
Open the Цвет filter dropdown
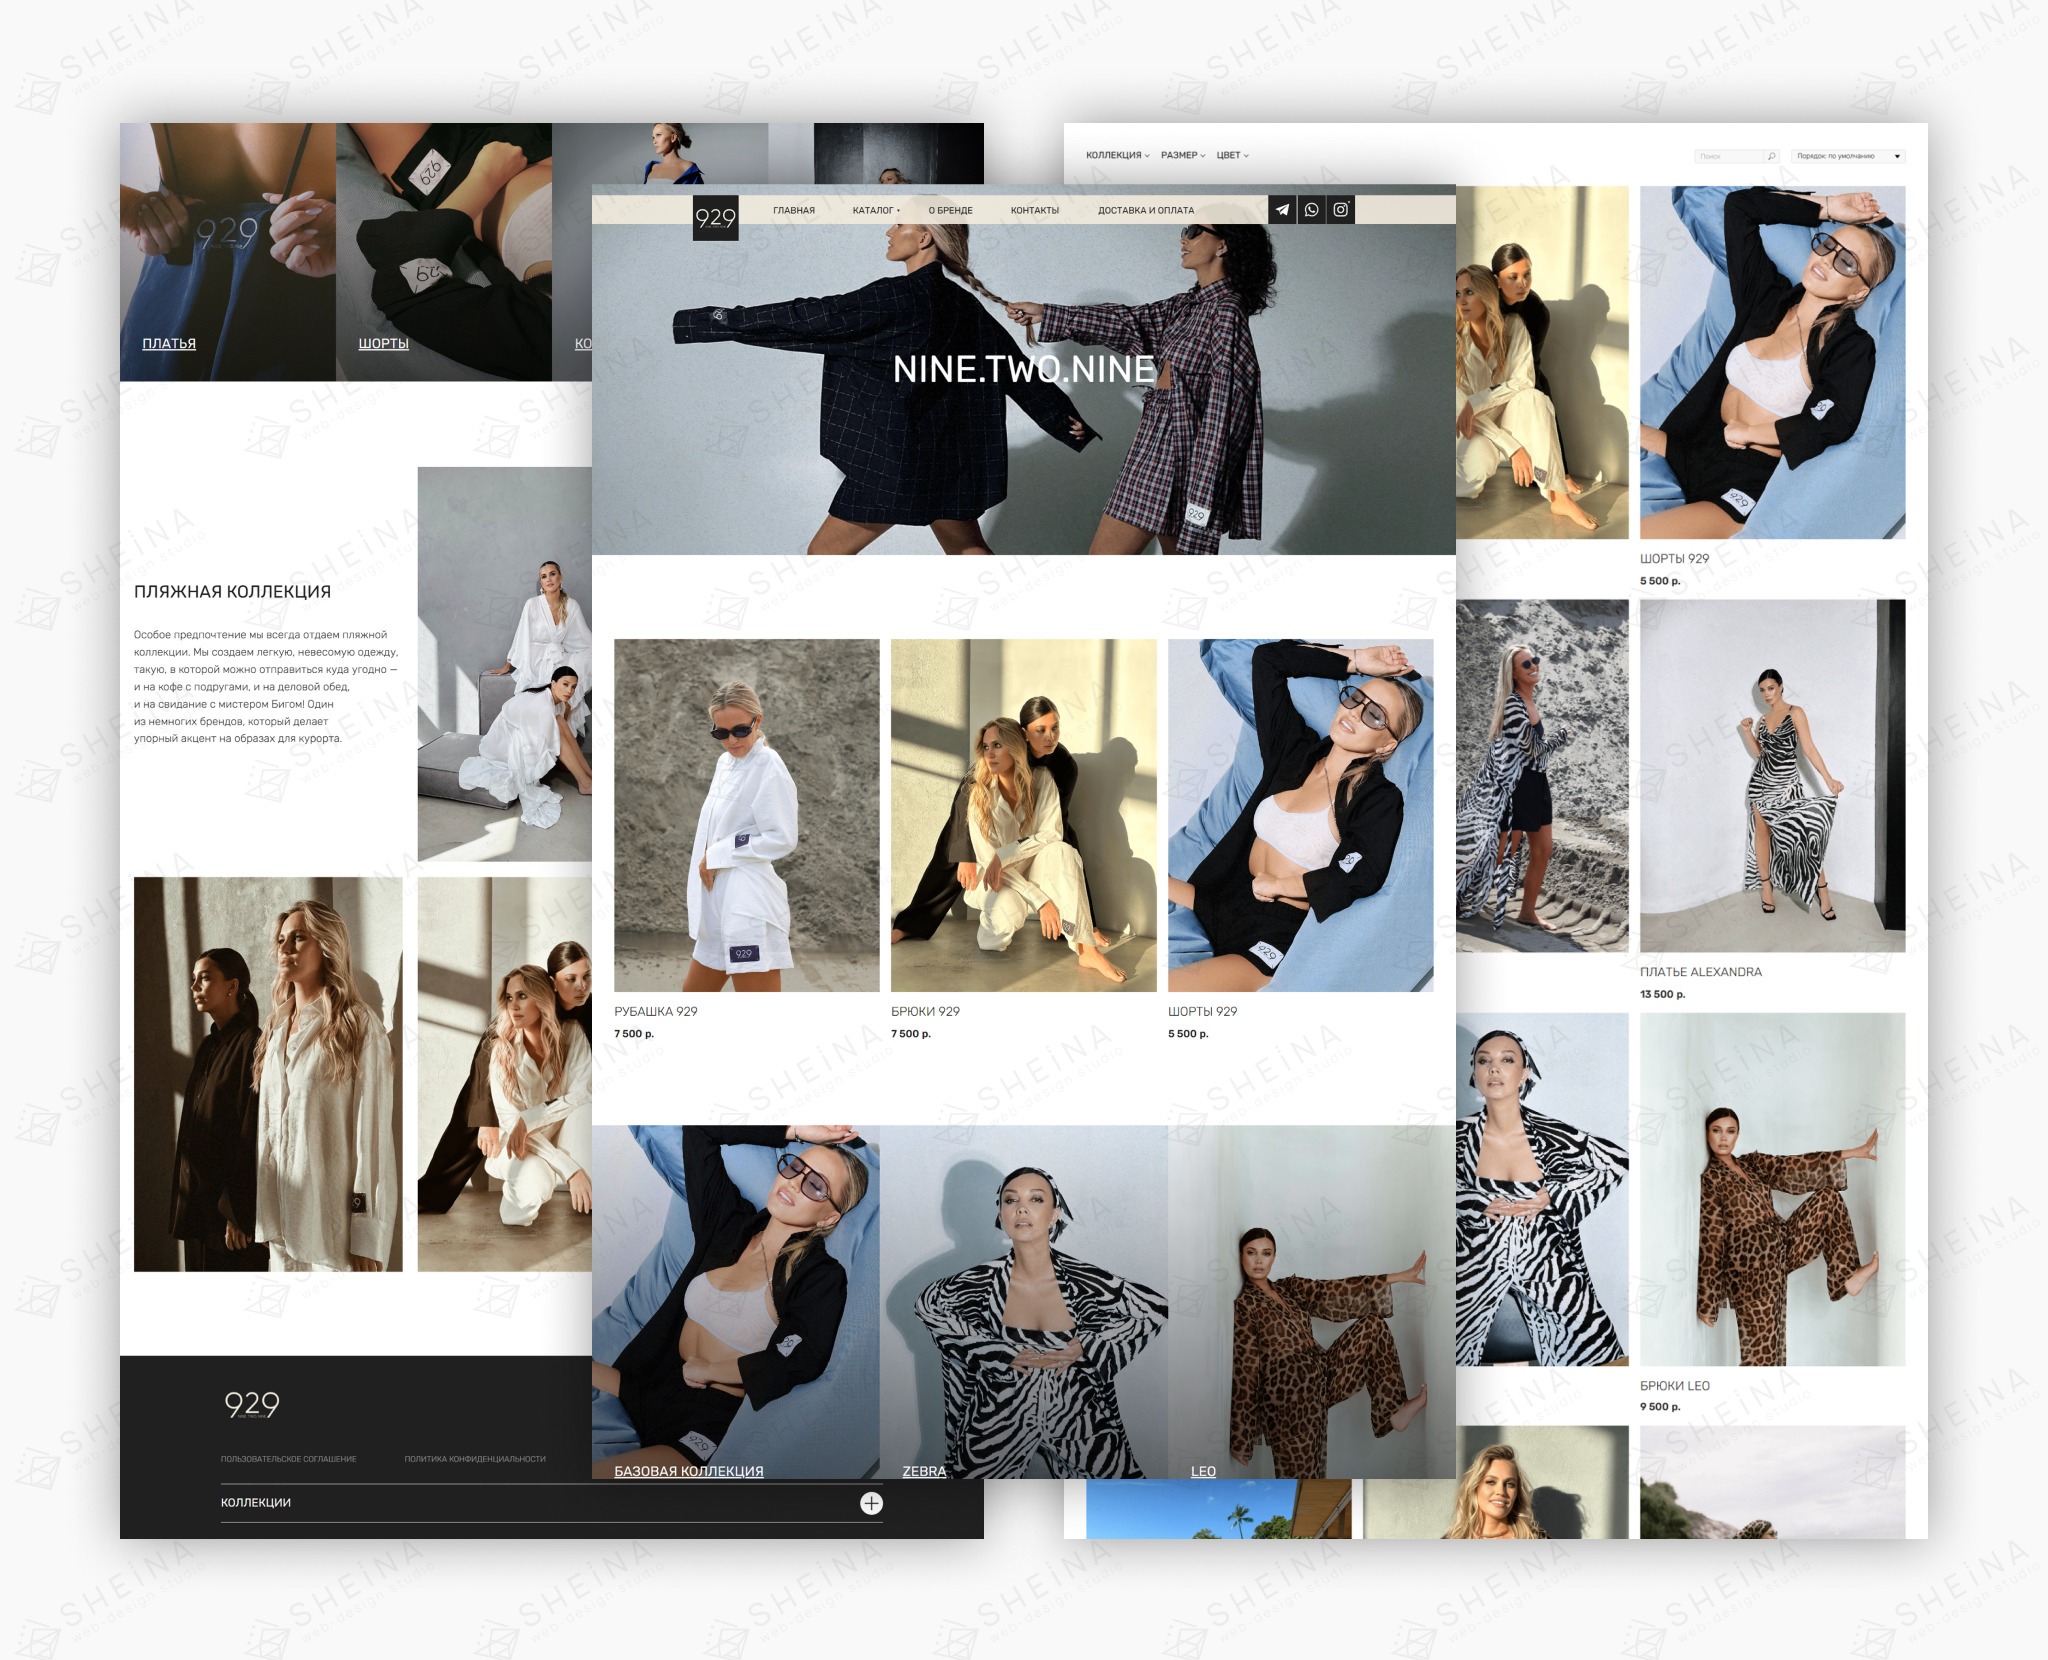pyautogui.click(x=1232, y=156)
